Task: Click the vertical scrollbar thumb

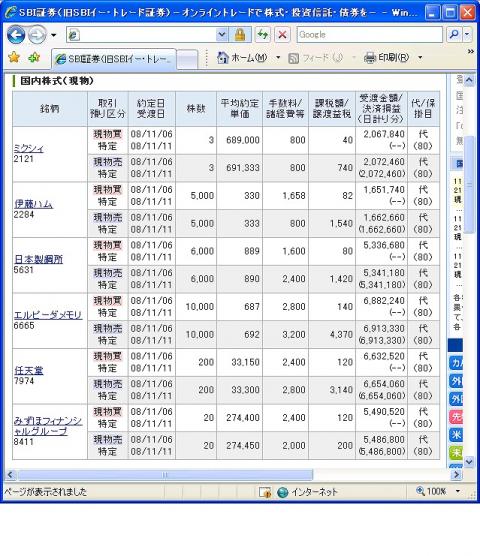Action: pyautogui.click(x=469, y=184)
